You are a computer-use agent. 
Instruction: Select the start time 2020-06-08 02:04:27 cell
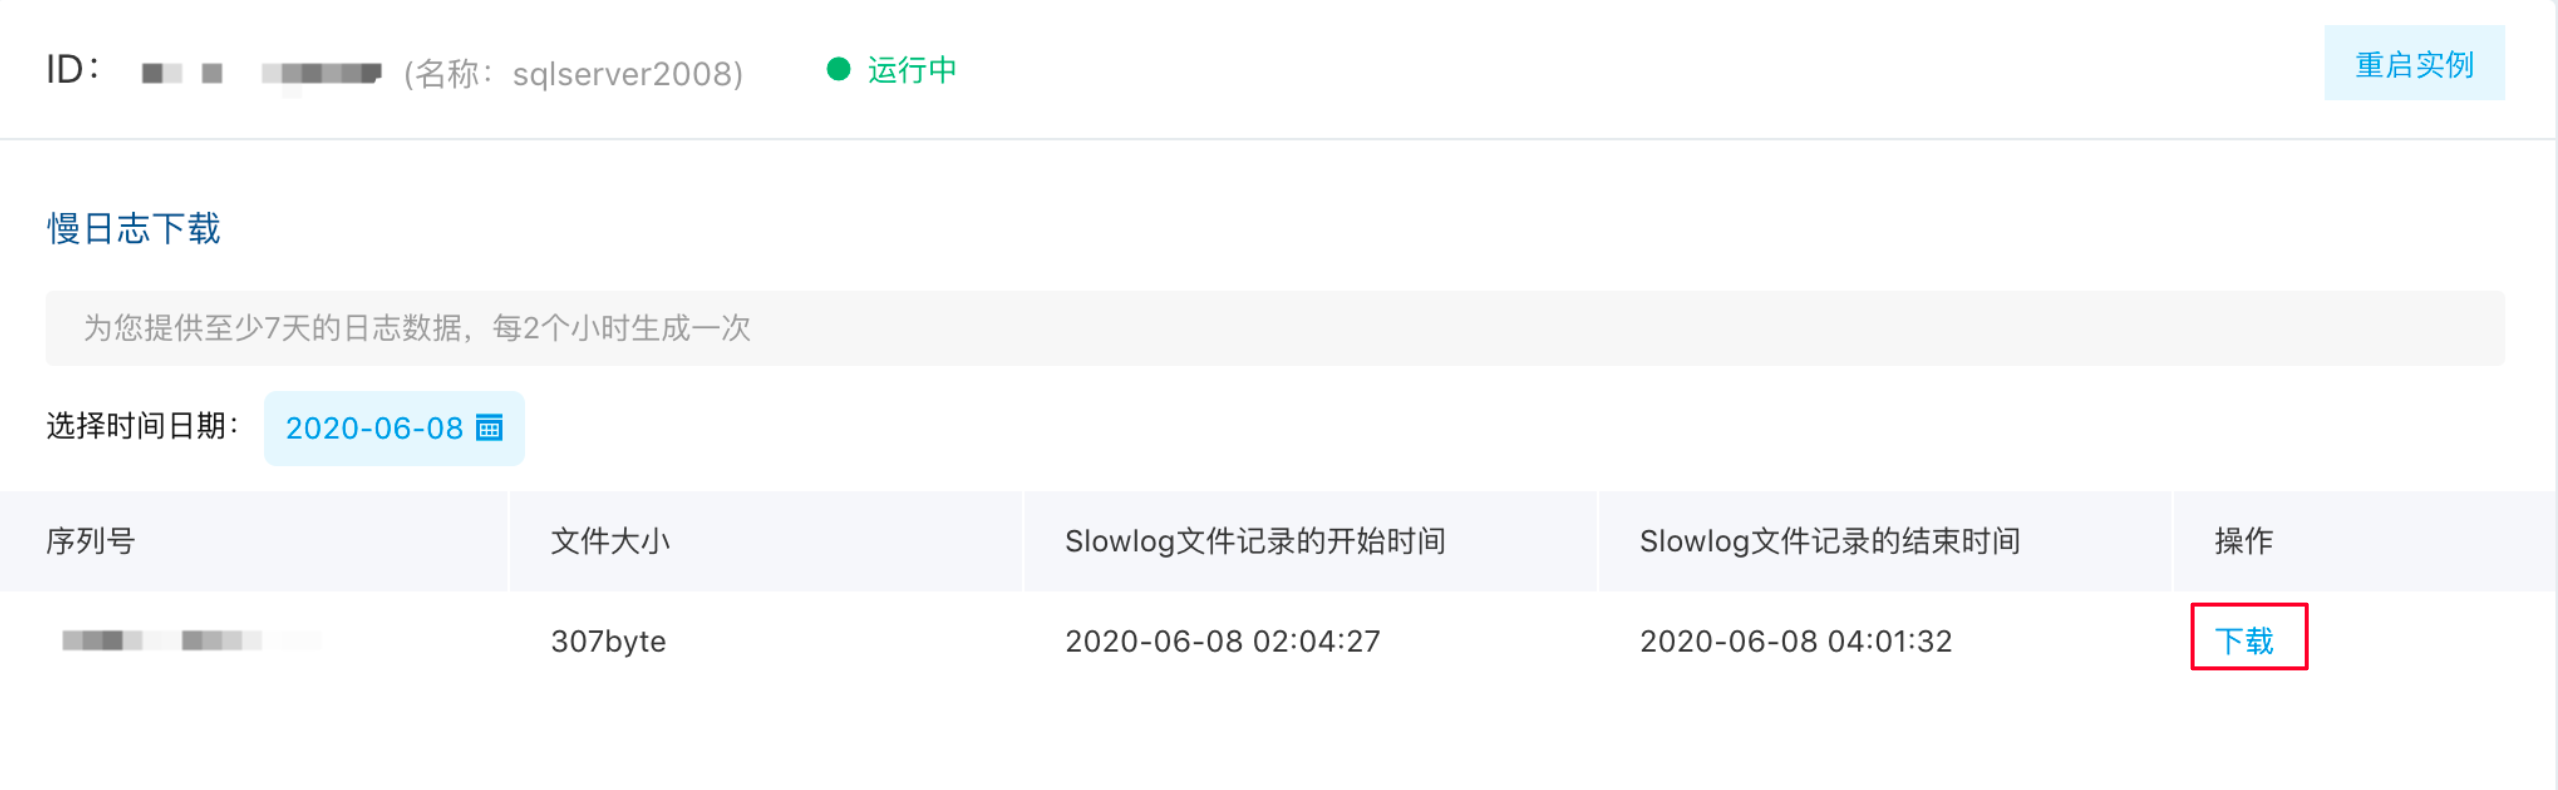tap(1222, 641)
